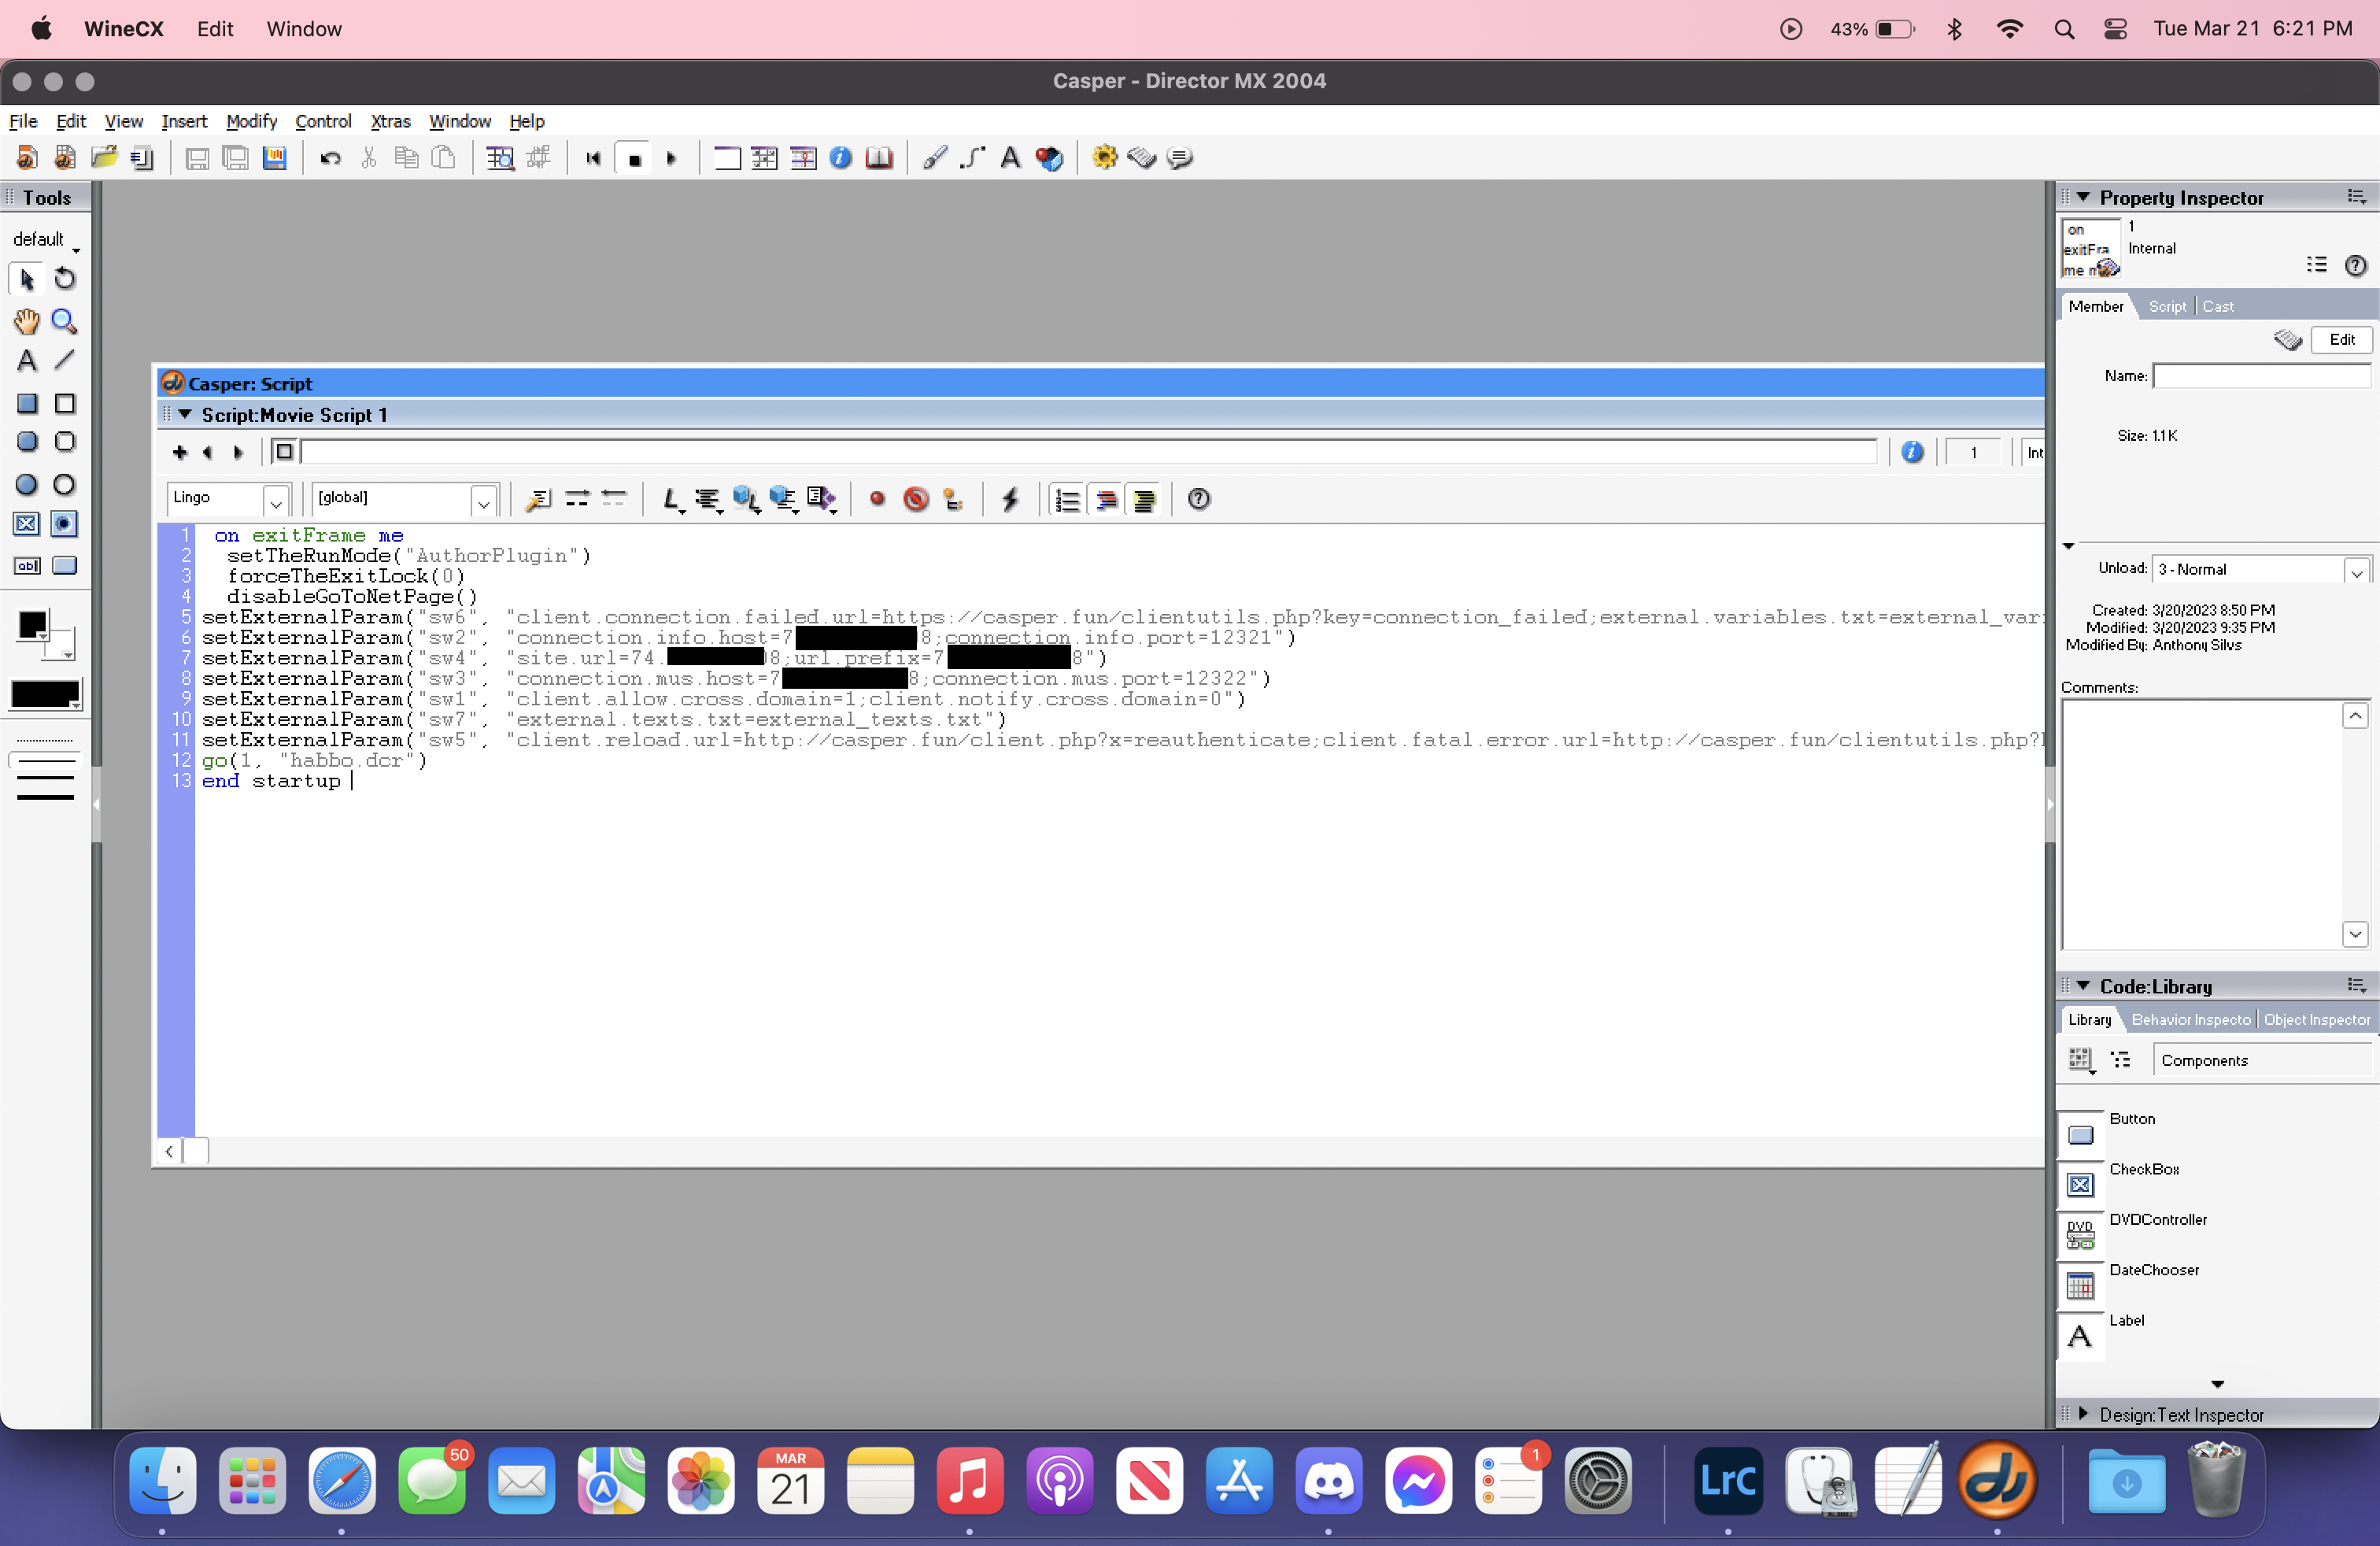Click Recompile All Modified Scripts lightning
This screenshot has height=1546, width=2380.
(x=1010, y=499)
